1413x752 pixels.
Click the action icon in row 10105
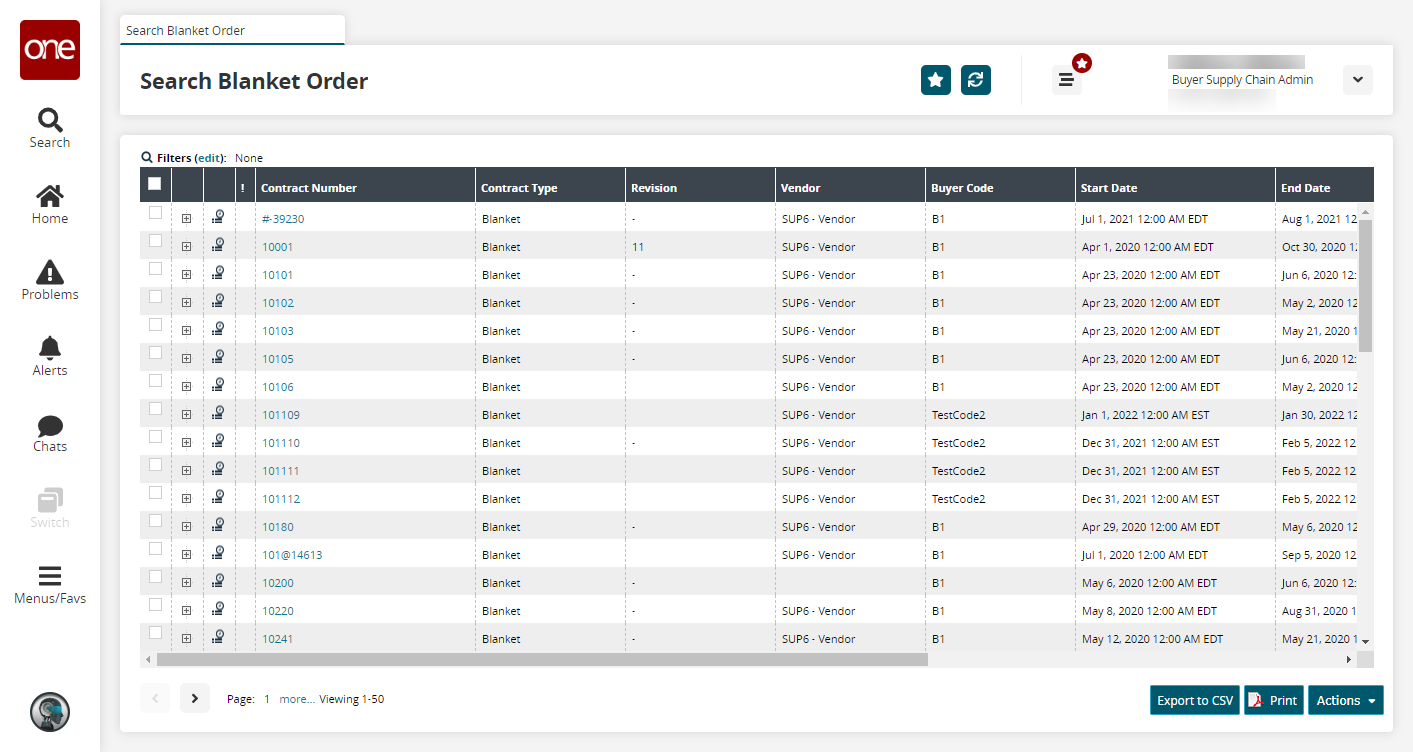pos(218,358)
